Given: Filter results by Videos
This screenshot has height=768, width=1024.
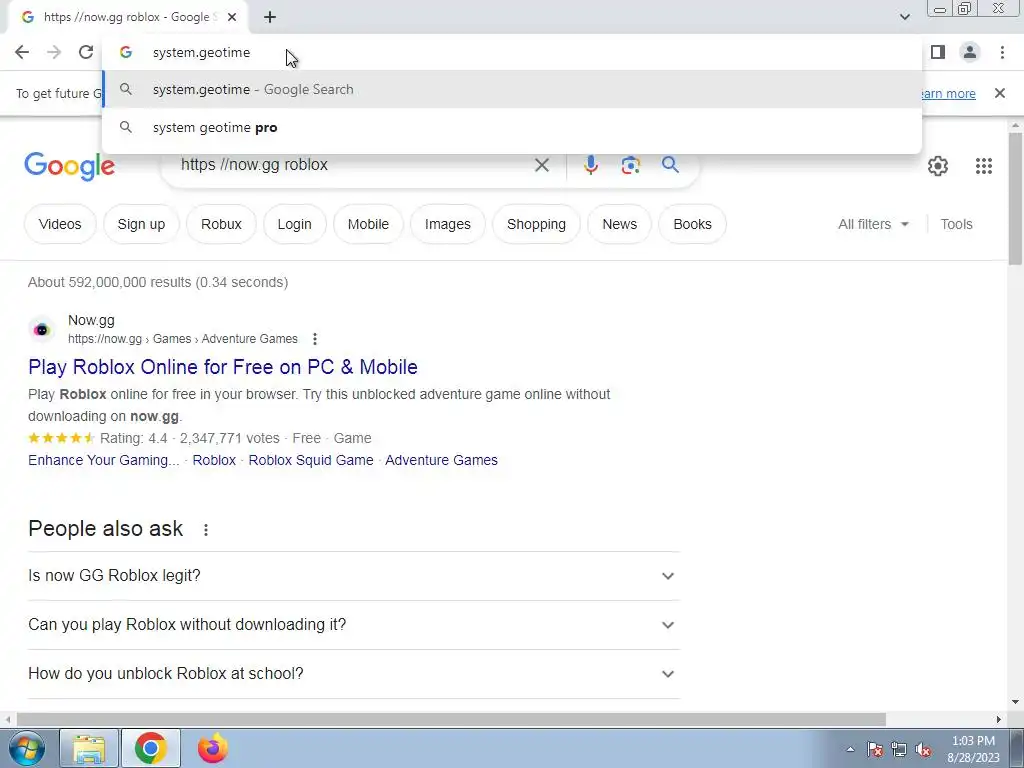Looking at the screenshot, I should pyautogui.click(x=60, y=224).
